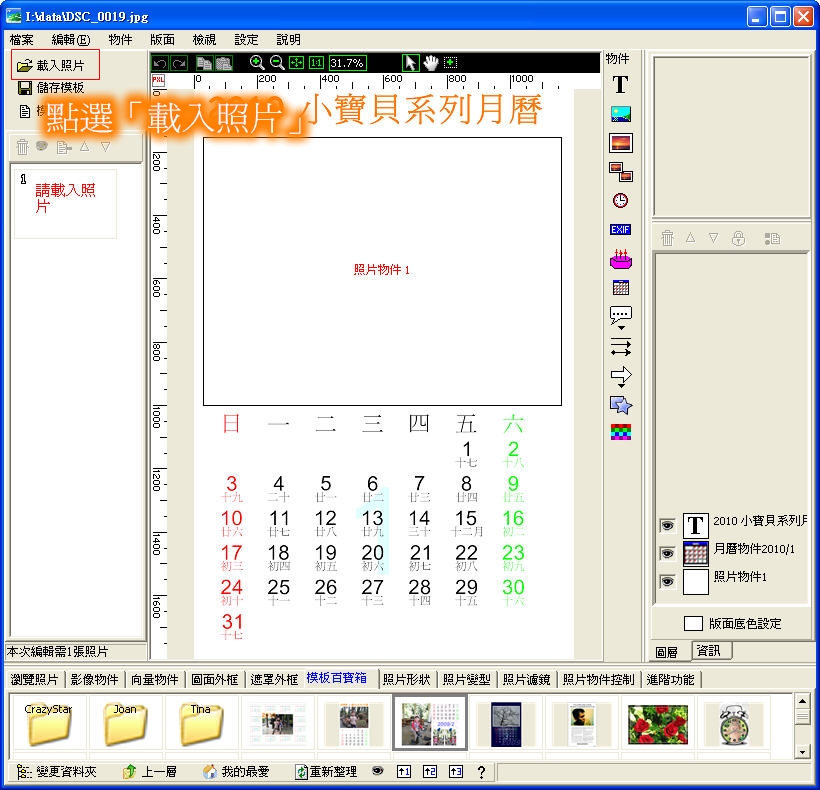Move layer up with the layer panel triangle
The height and width of the screenshot is (790, 820).
pyautogui.click(x=690, y=238)
